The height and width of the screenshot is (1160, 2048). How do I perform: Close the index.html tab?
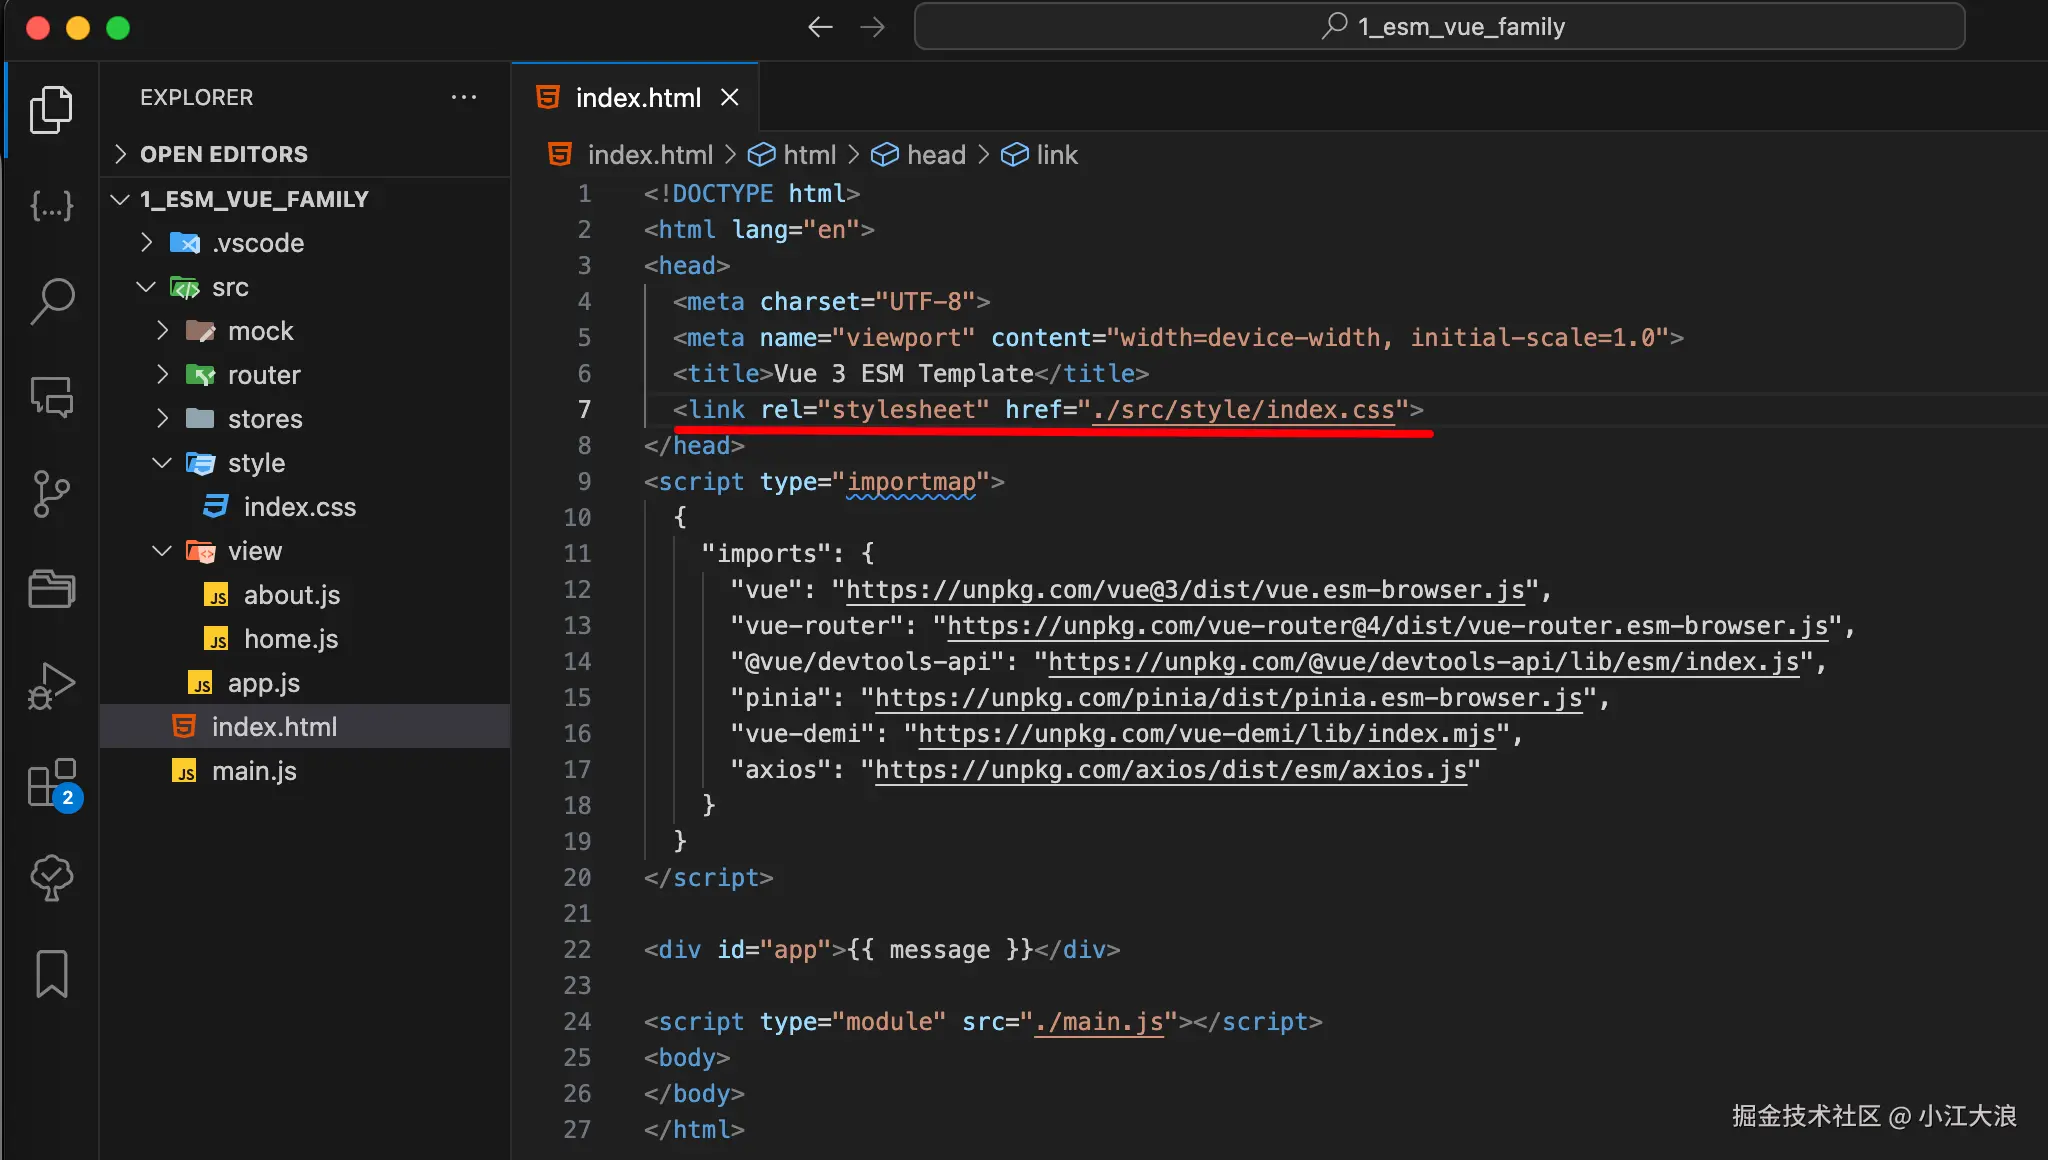[730, 98]
